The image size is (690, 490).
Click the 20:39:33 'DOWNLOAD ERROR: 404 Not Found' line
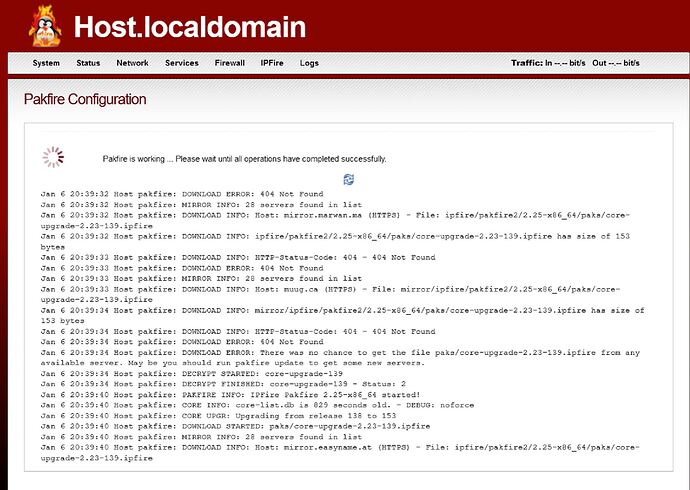click(x=182, y=268)
